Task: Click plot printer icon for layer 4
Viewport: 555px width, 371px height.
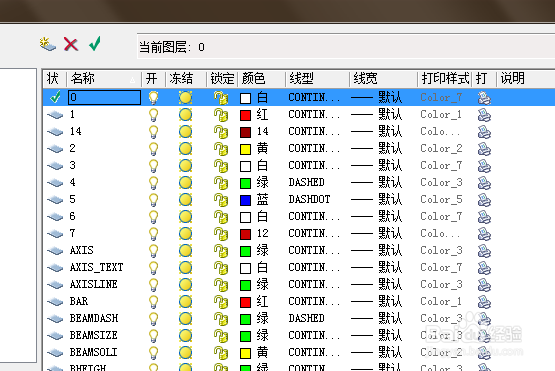Action: (484, 183)
